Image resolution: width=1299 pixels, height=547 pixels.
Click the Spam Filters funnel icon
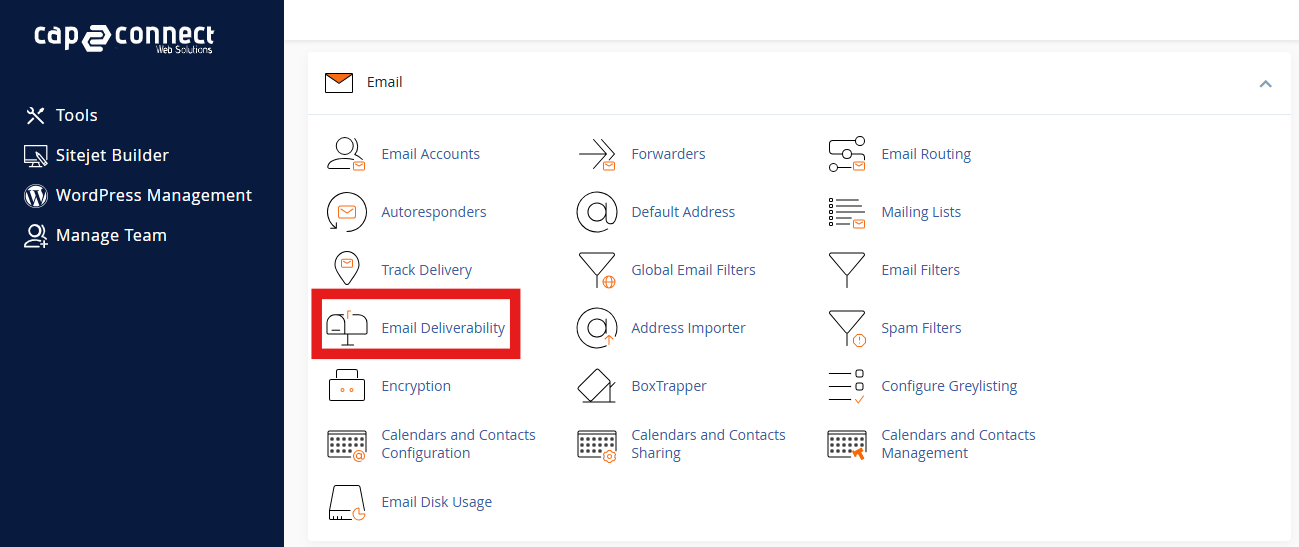tap(847, 328)
